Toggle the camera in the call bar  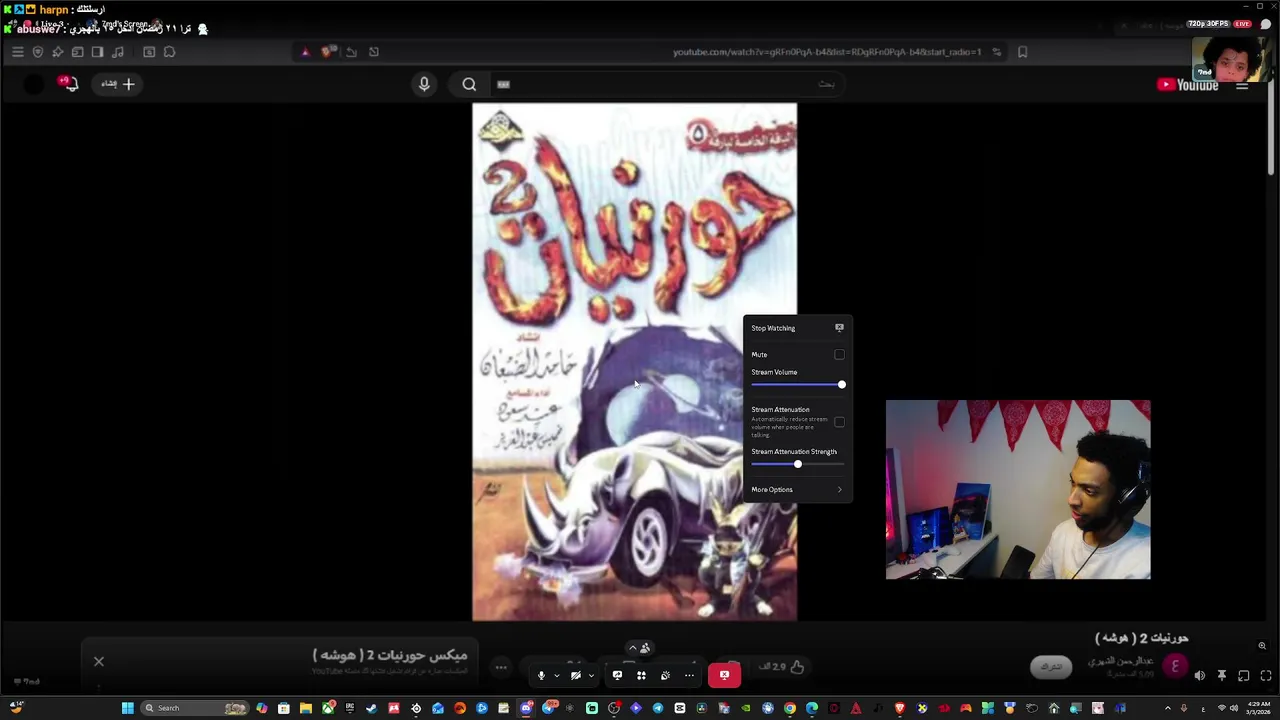(575, 675)
